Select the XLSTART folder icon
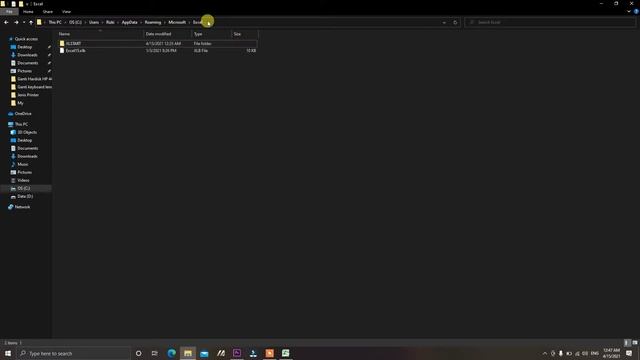Image resolution: width=640 pixels, height=360 pixels. (62, 43)
